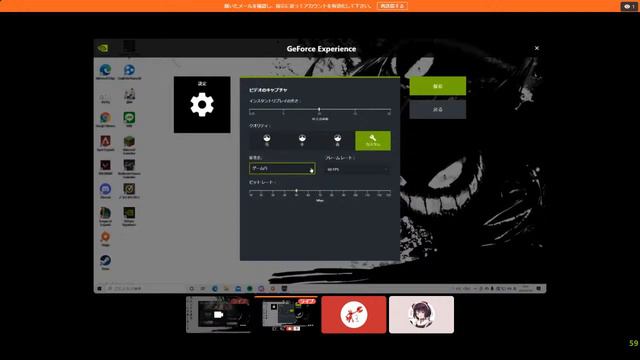The image size is (640, 360).
Task: Open Task View on the taskbar
Action: [x=203, y=289]
